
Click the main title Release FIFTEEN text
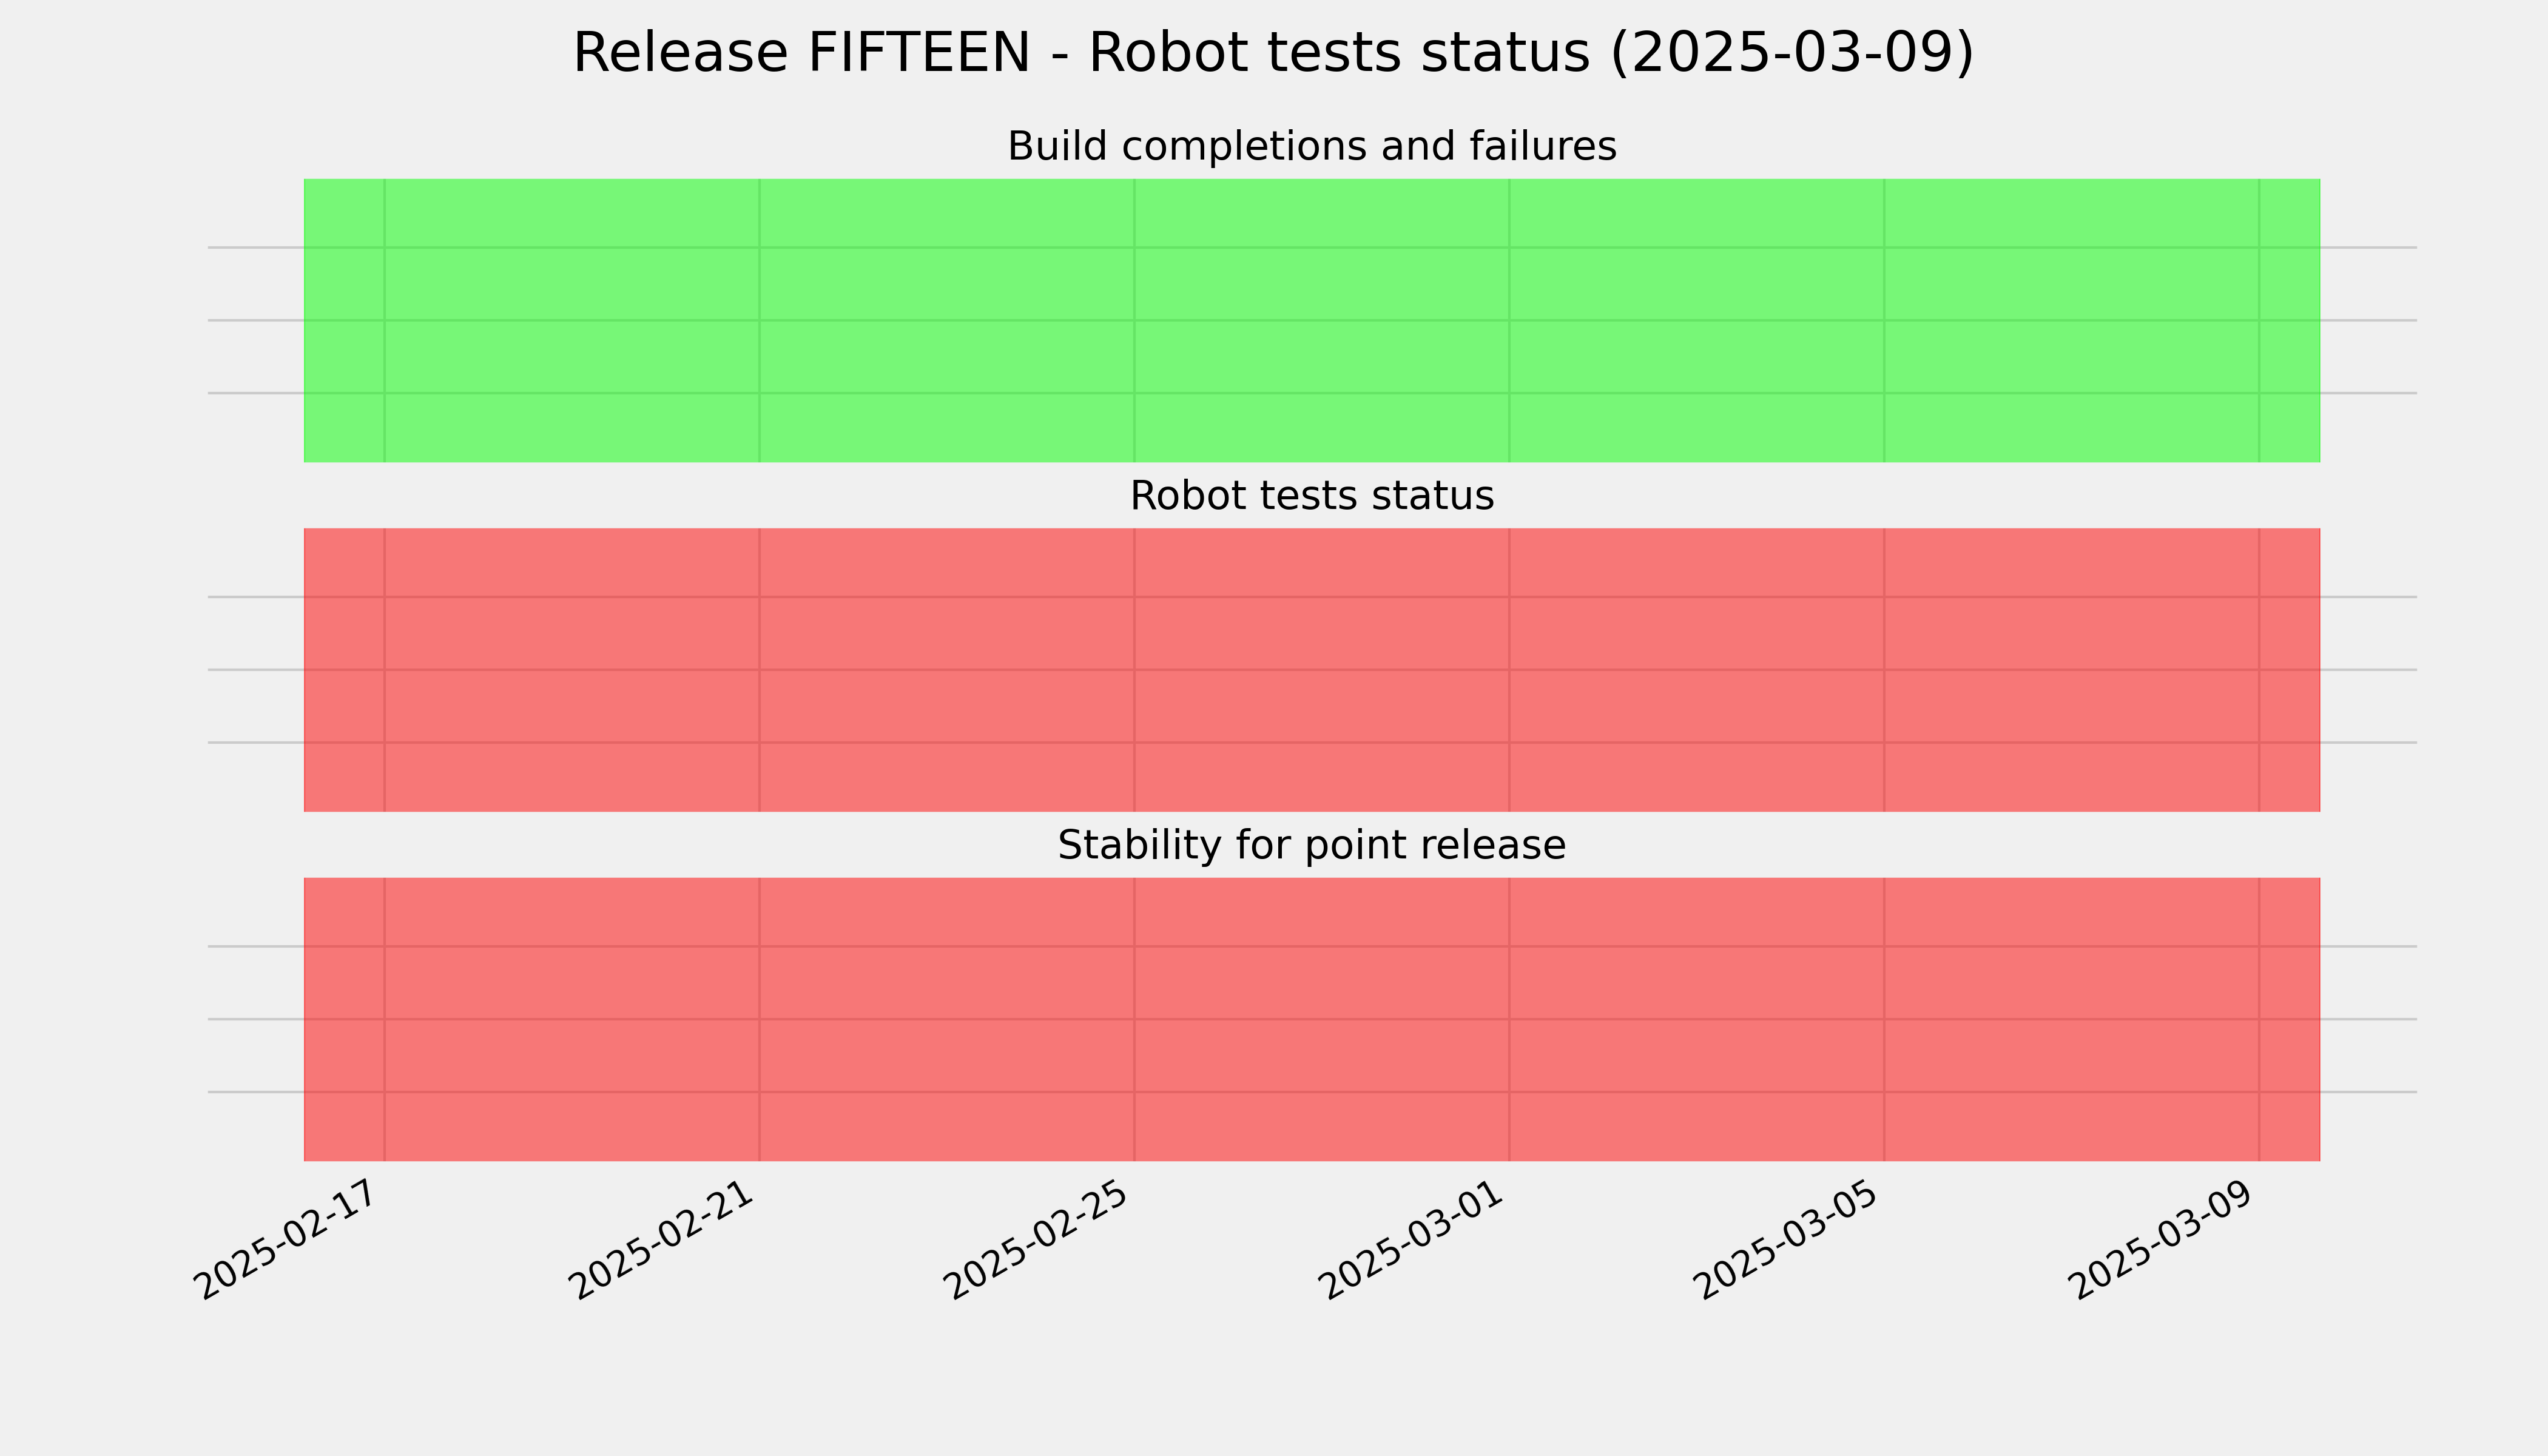(801, 53)
